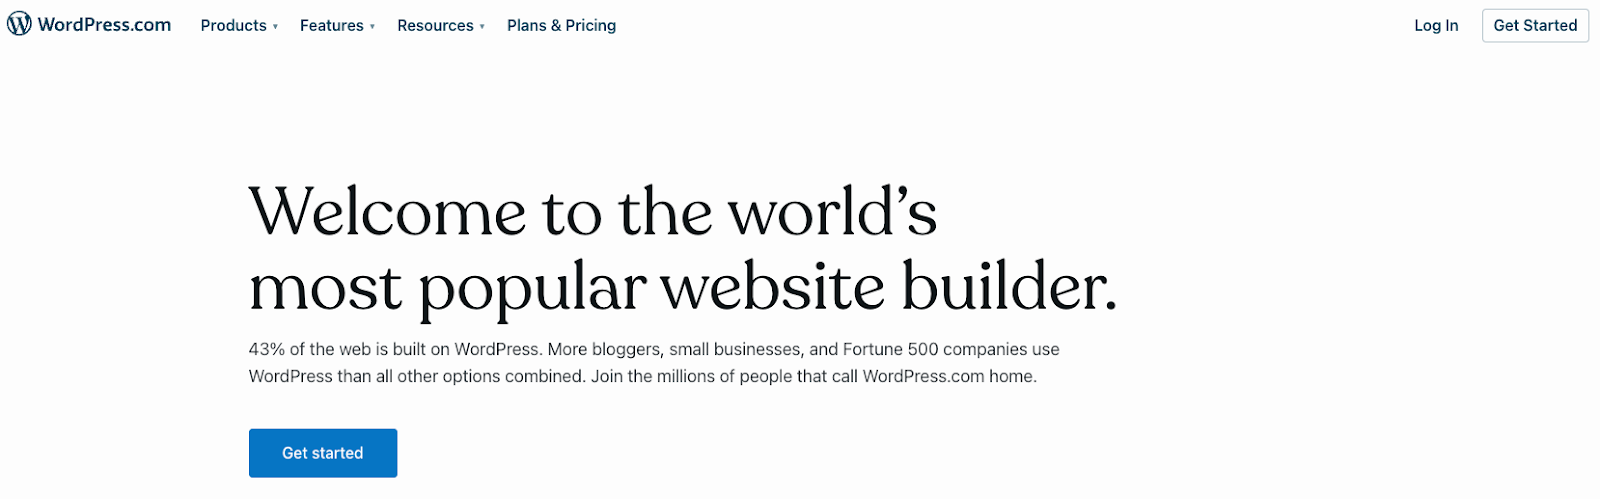
Task: Open the Products menu
Action: point(233,25)
